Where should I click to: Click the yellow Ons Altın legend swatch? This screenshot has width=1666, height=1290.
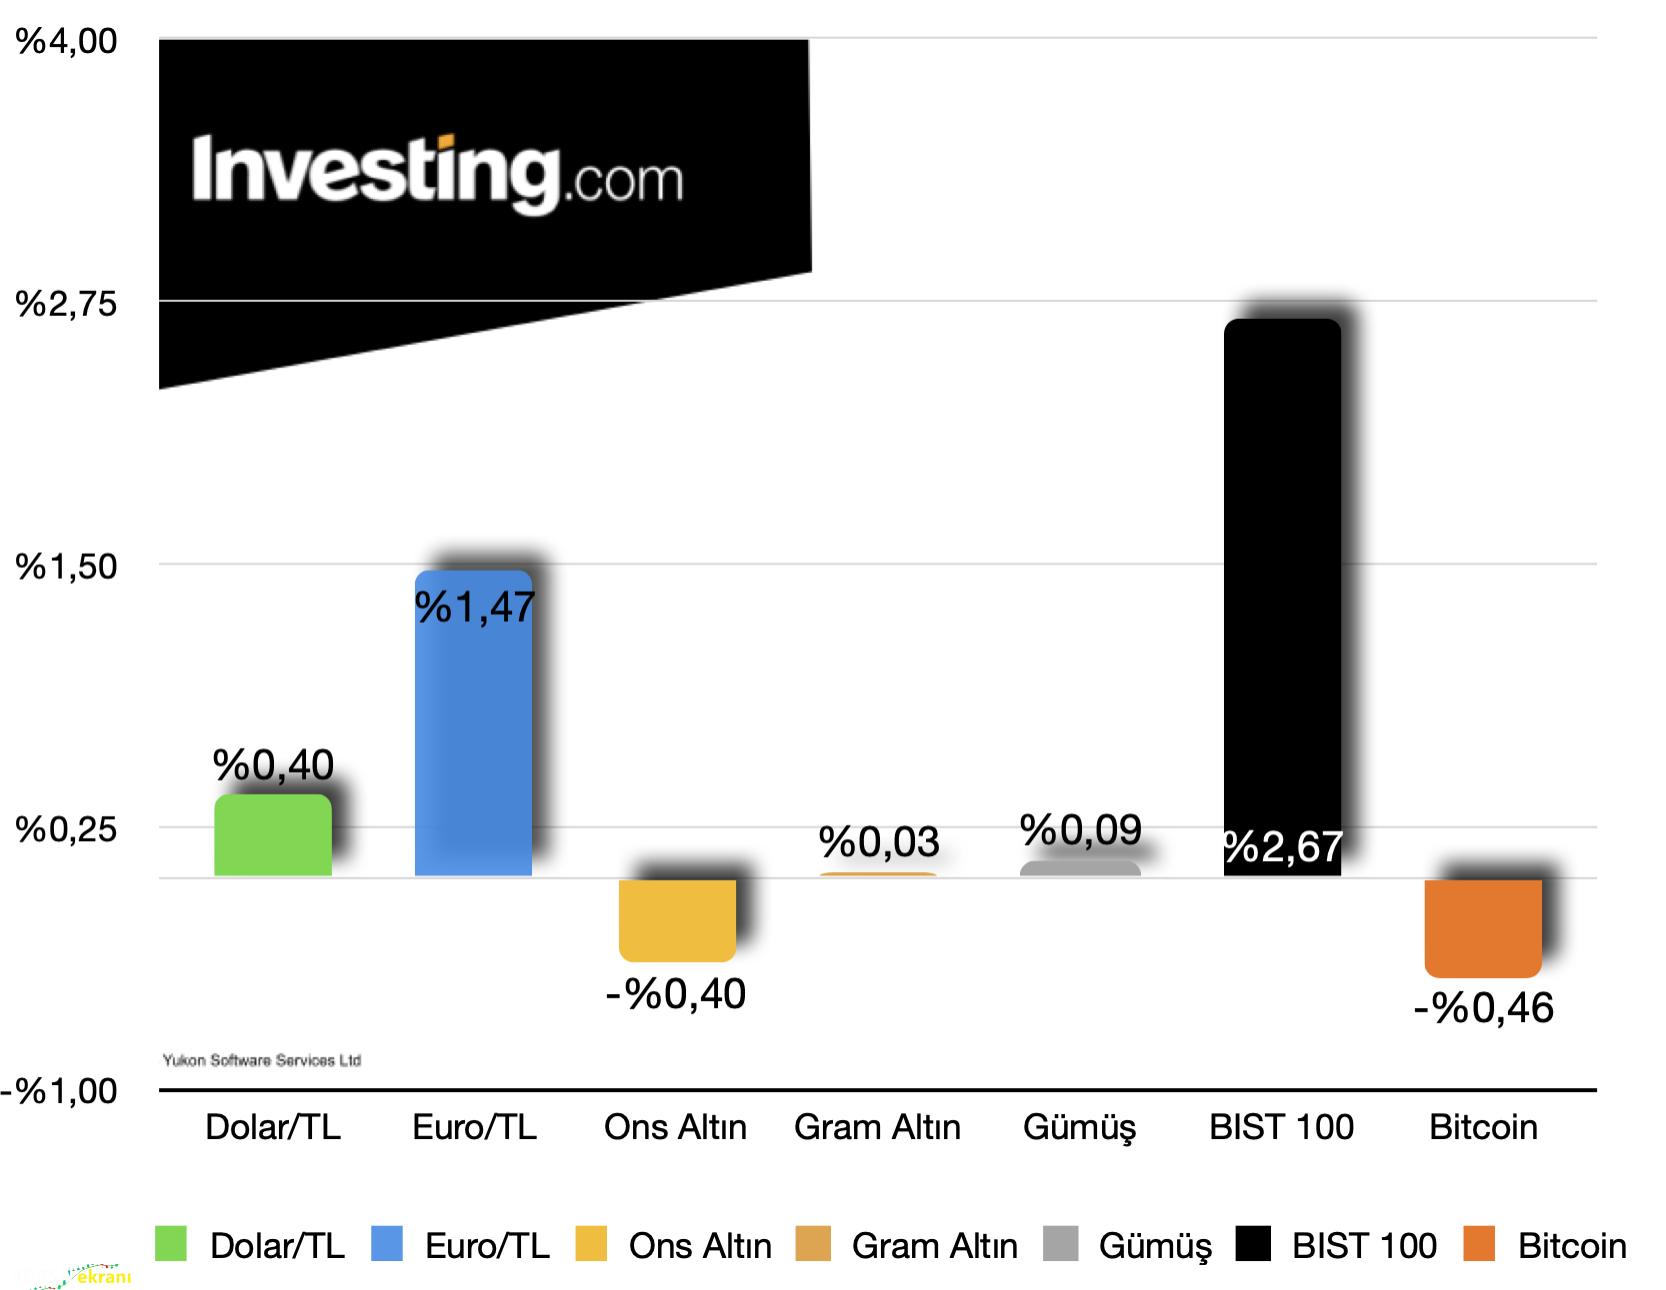(591, 1244)
